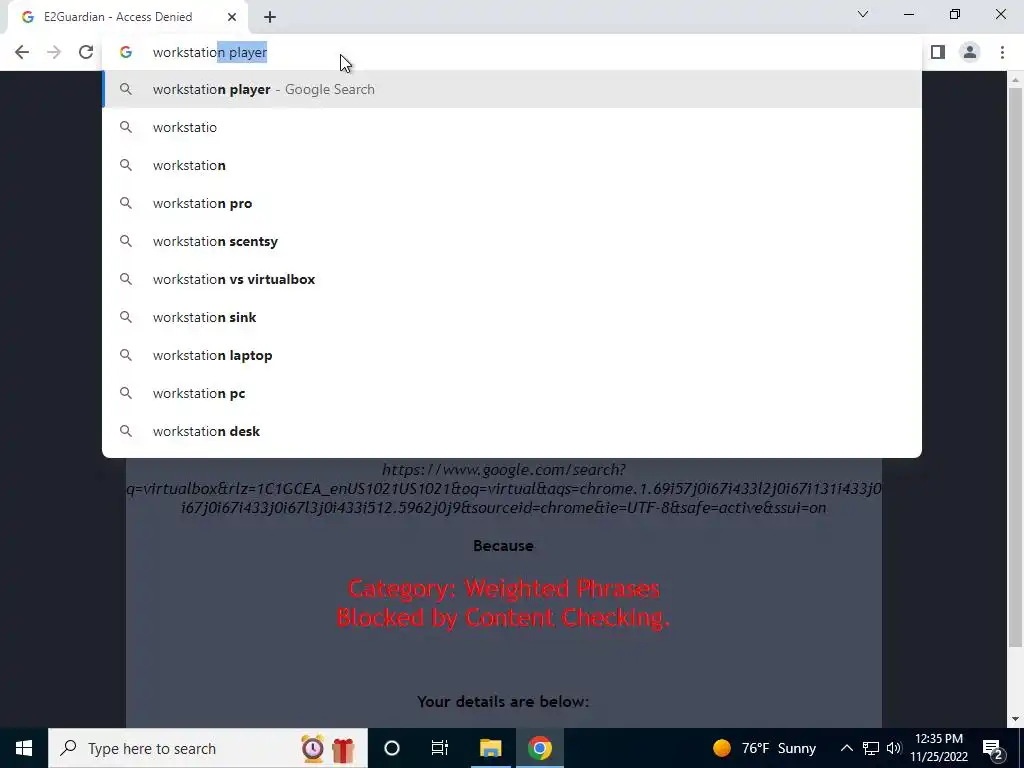The width and height of the screenshot is (1024, 768).
Task: Open the Chrome profile avatar menu
Action: coord(970,52)
